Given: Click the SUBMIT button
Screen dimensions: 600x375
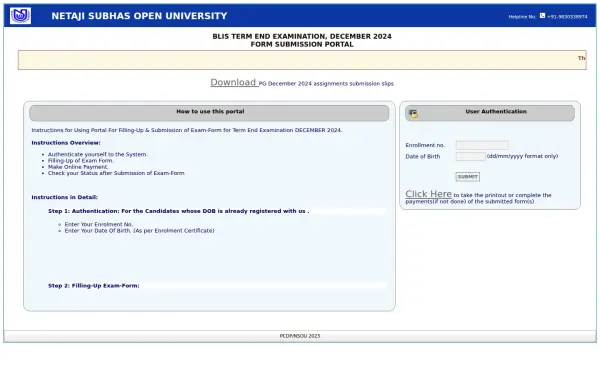Looking at the screenshot, I should [468, 177].
